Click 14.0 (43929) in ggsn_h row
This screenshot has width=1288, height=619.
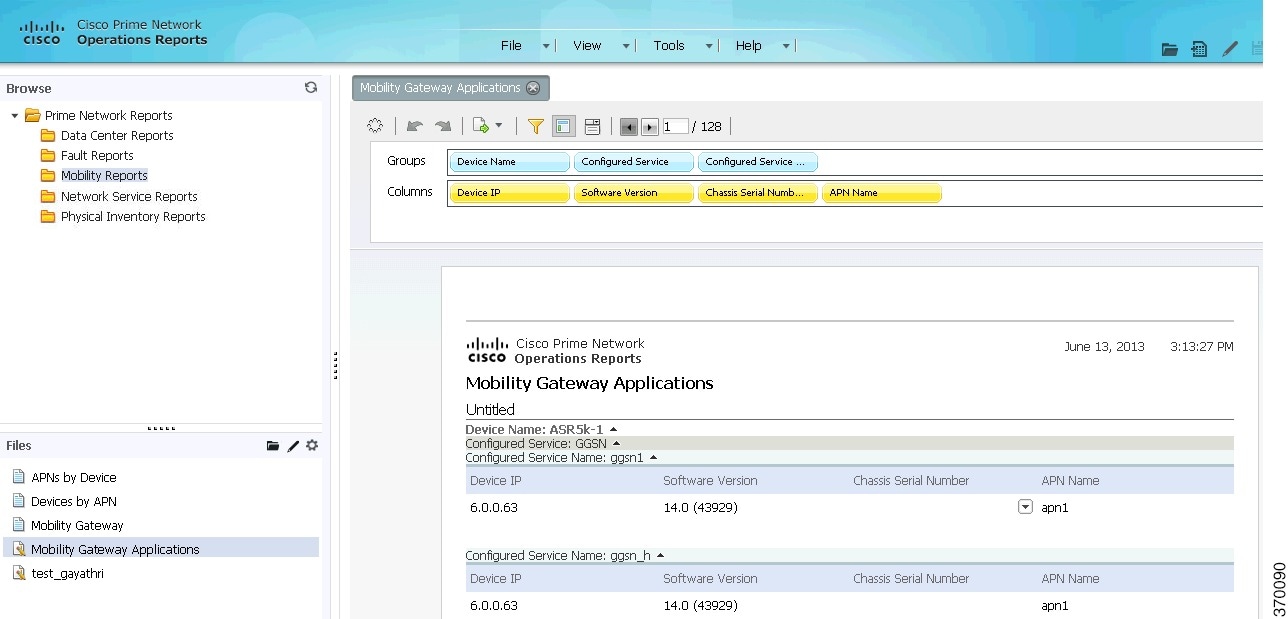pyautogui.click(x=701, y=606)
